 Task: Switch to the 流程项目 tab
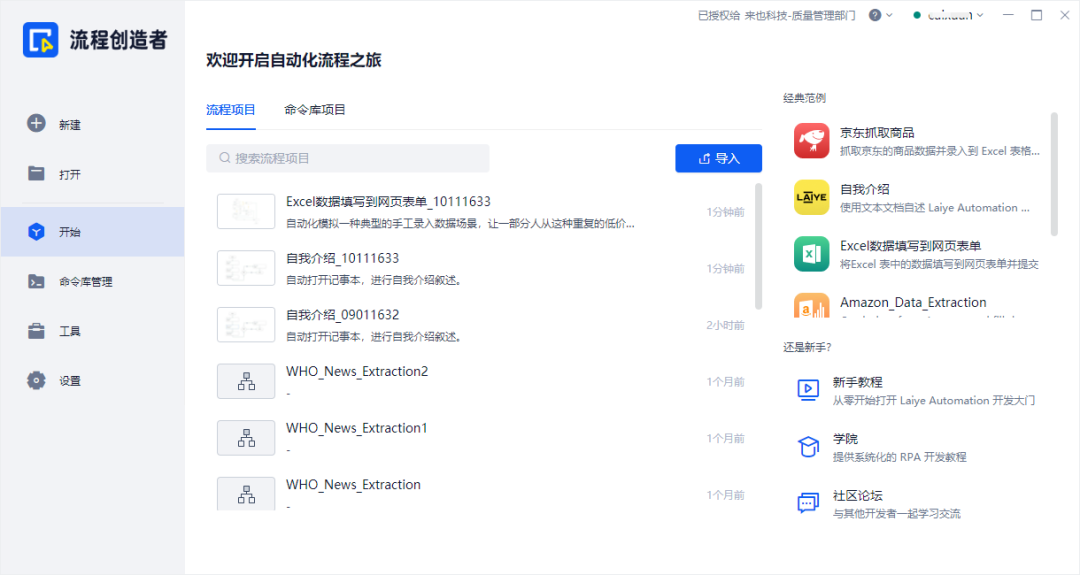(x=231, y=109)
